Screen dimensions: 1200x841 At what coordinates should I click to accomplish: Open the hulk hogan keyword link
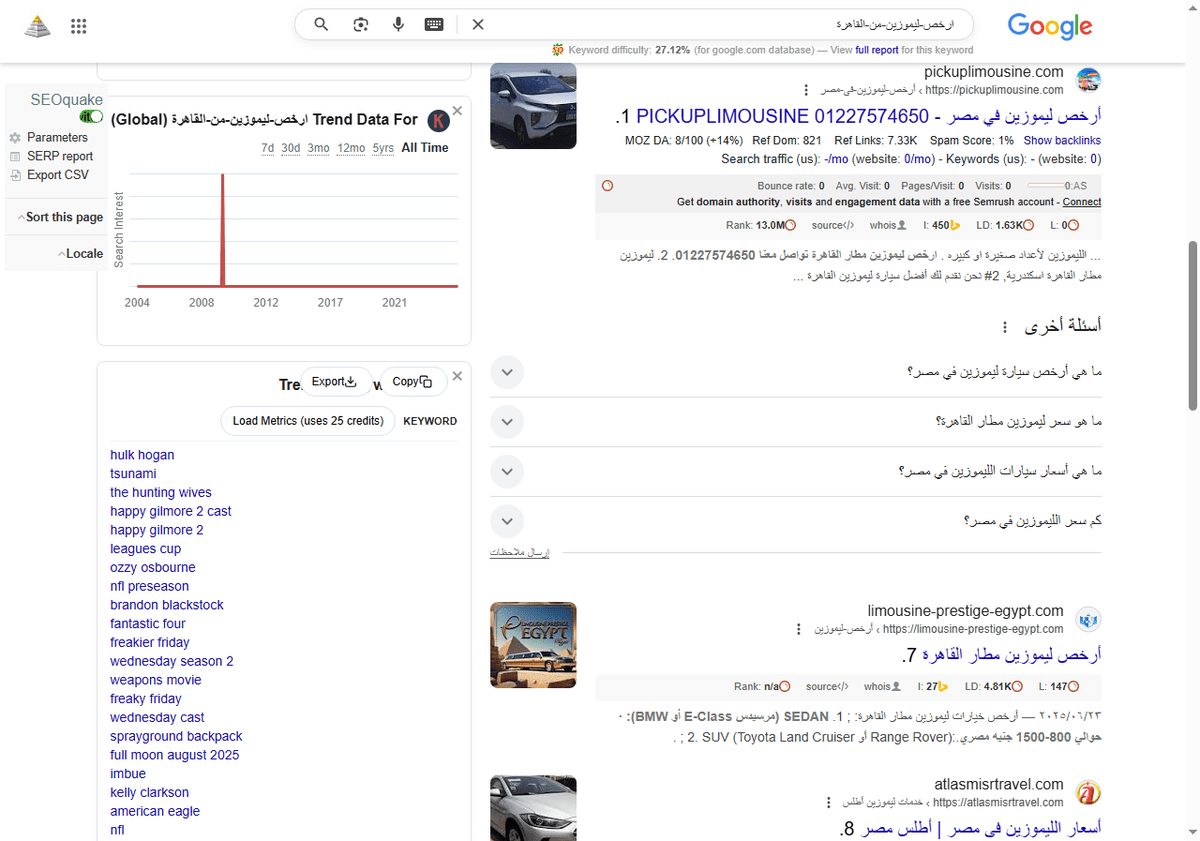(x=142, y=455)
